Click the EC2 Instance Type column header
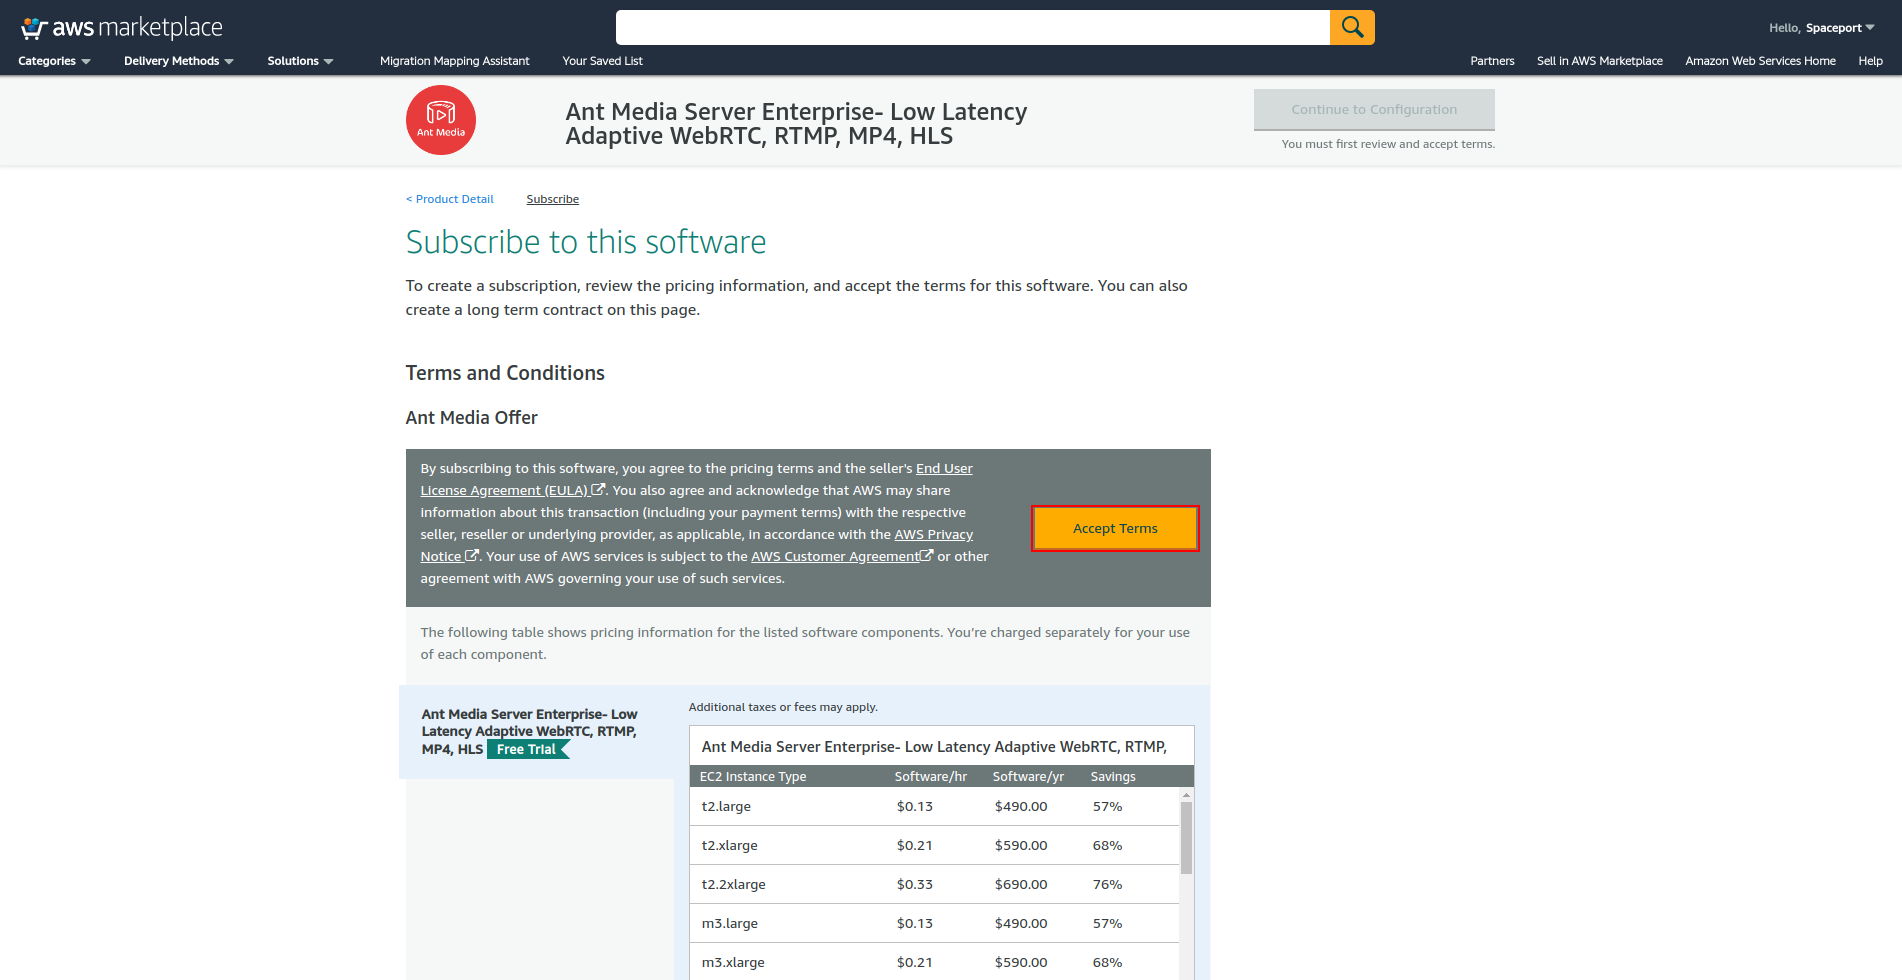 tap(753, 776)
